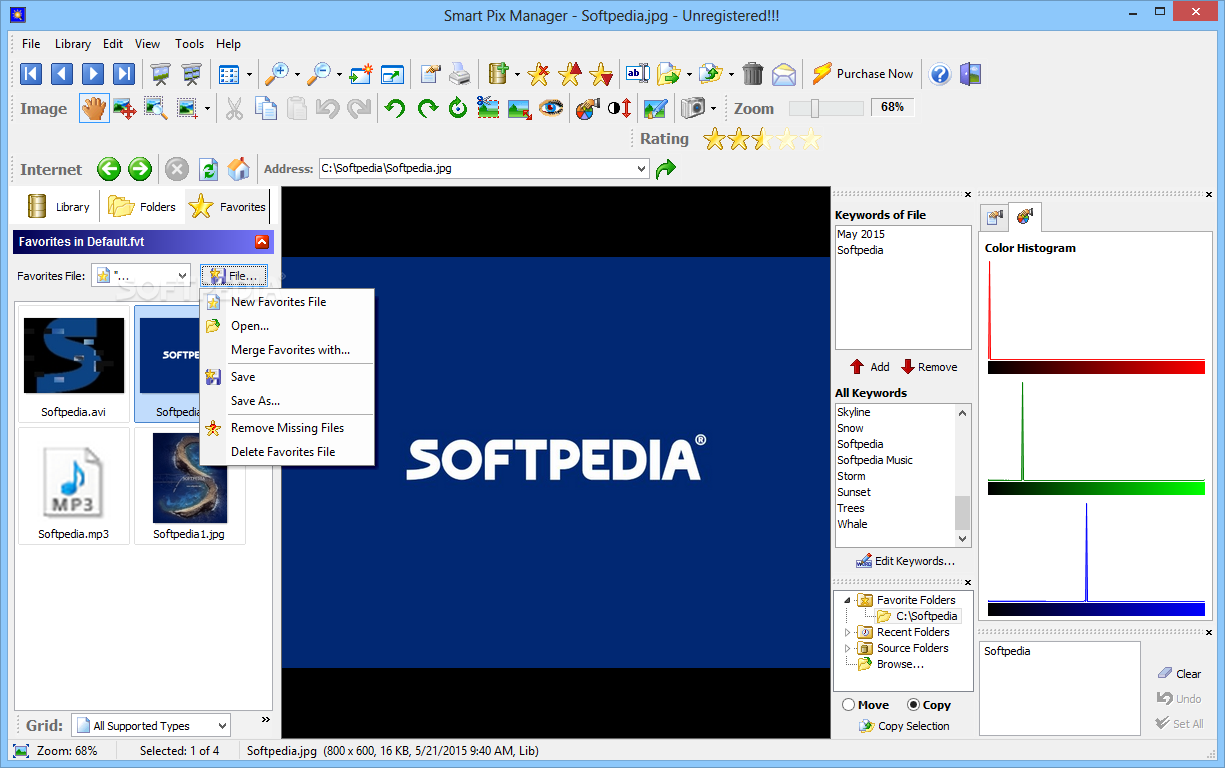This screenshot has width=1225, height=768.
Task: Rotate image left with green arrow
Action: [395, 108]
